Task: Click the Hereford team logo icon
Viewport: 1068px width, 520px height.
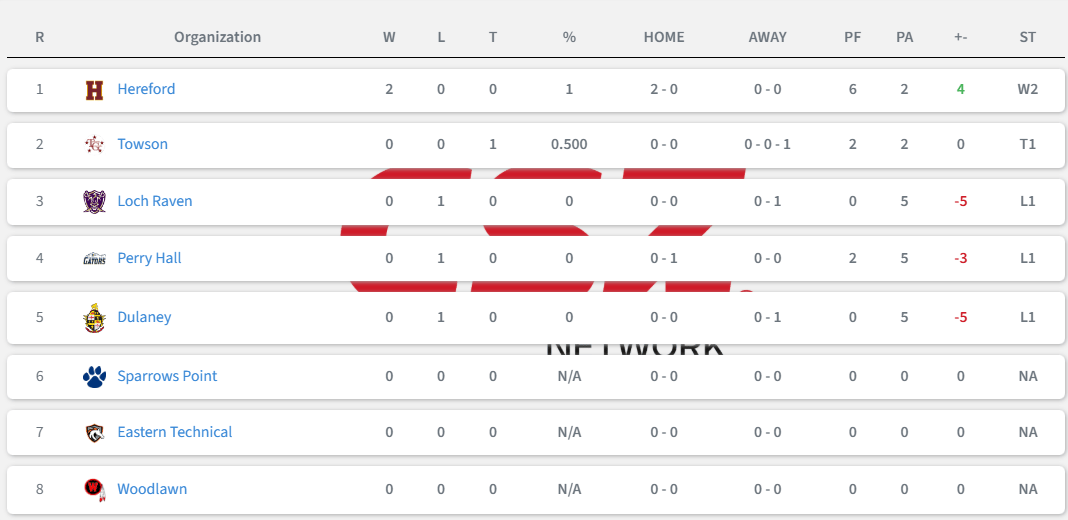Action: pos(95,90)
